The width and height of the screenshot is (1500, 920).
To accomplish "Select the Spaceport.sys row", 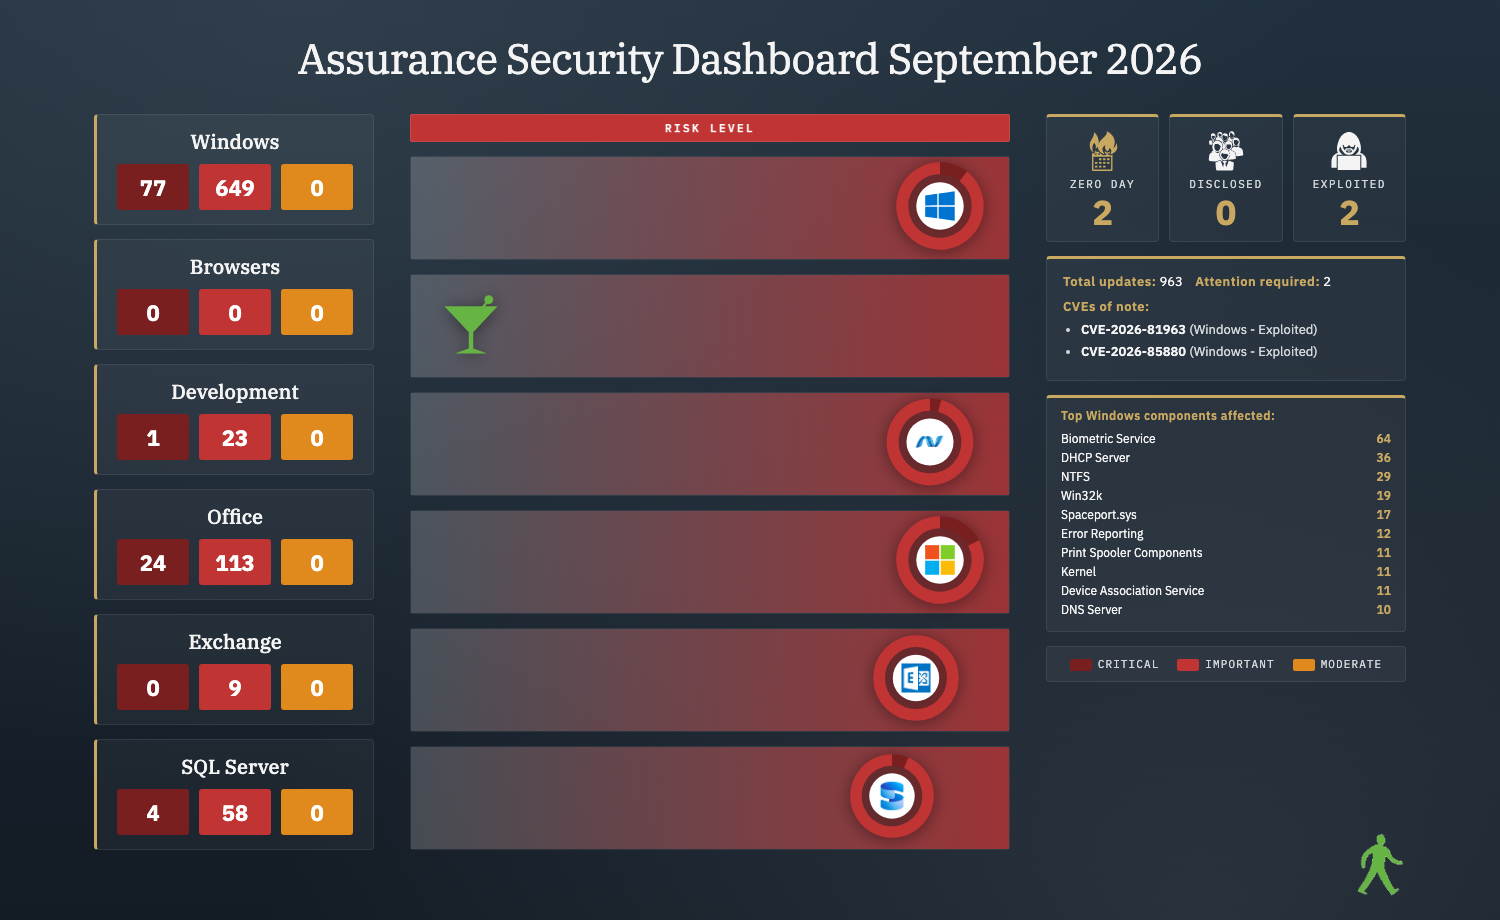I will 1226,514.
